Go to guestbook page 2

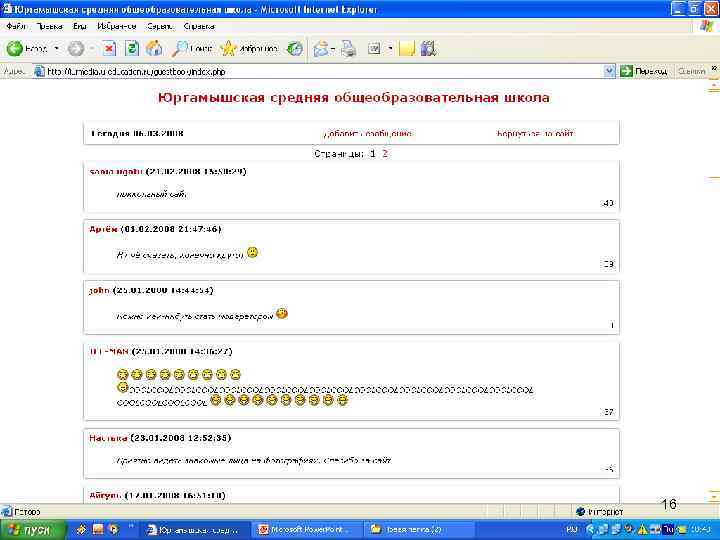(385, 153)
